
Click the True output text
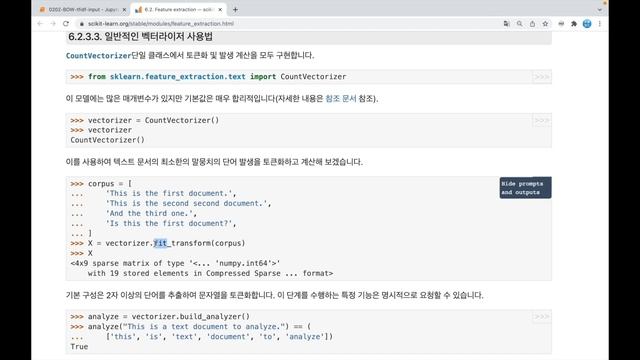point(79,347)
